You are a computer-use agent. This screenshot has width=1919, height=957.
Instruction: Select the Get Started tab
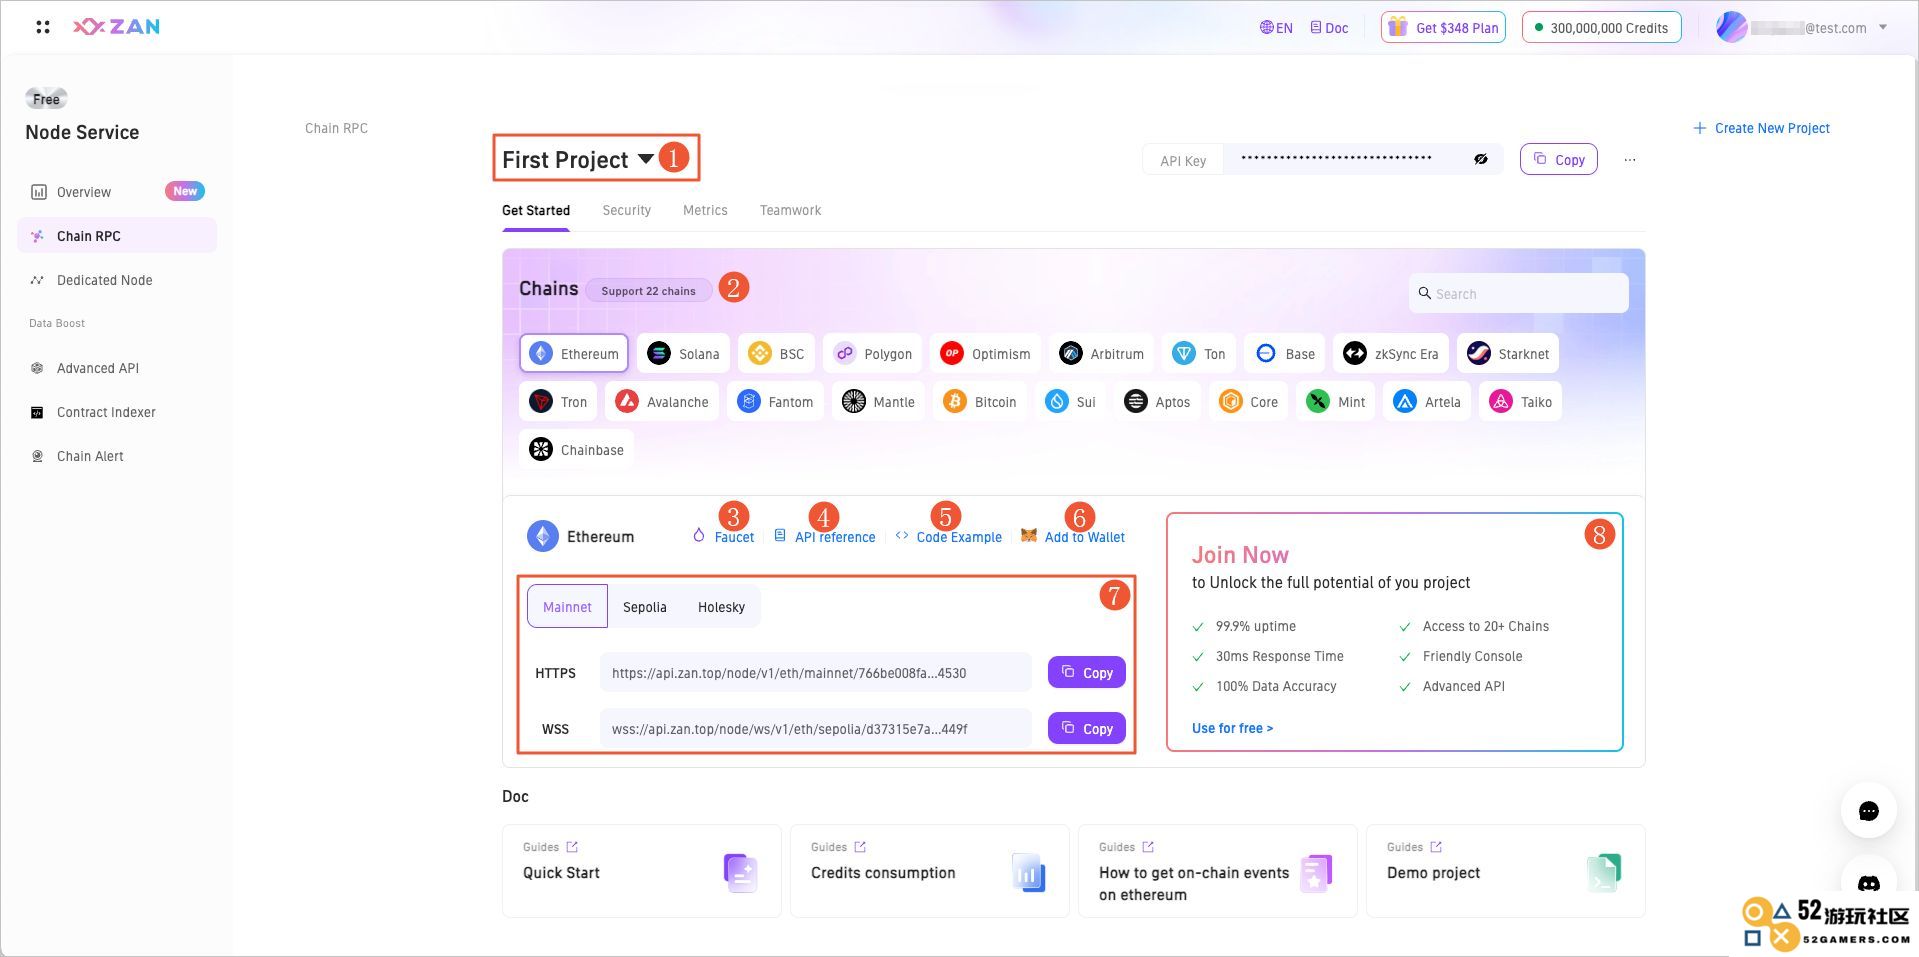536,210
